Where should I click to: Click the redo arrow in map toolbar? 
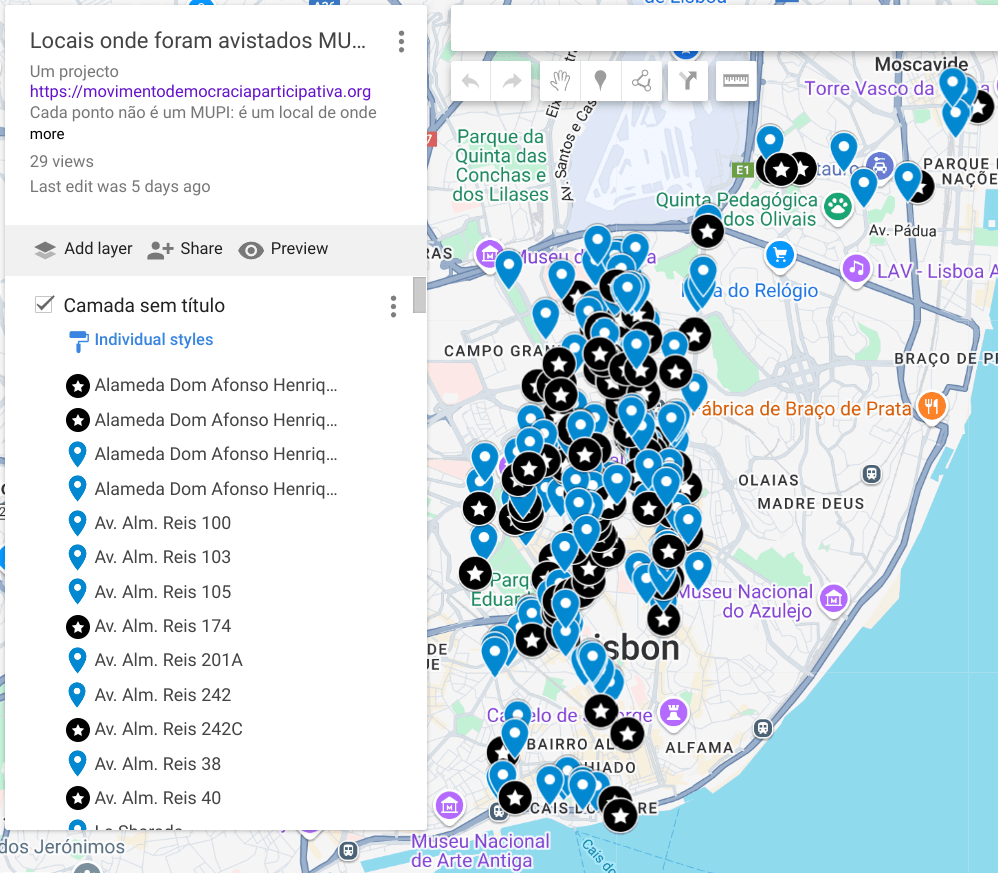(x=512, y=82)
